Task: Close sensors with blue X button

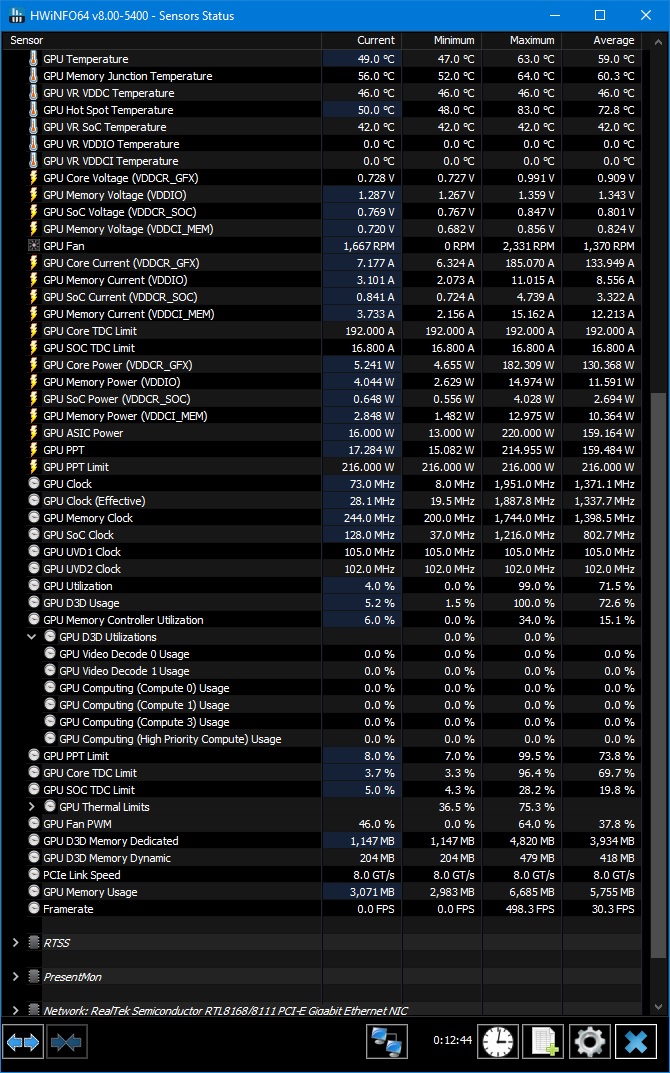Action: point(636,1042)
